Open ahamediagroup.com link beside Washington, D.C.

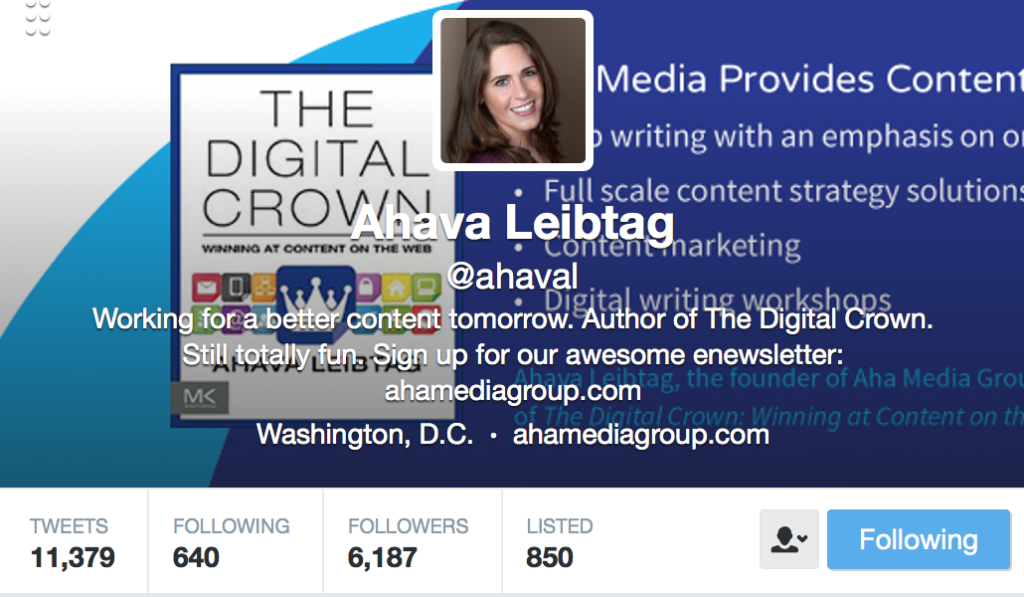[641, 434]
